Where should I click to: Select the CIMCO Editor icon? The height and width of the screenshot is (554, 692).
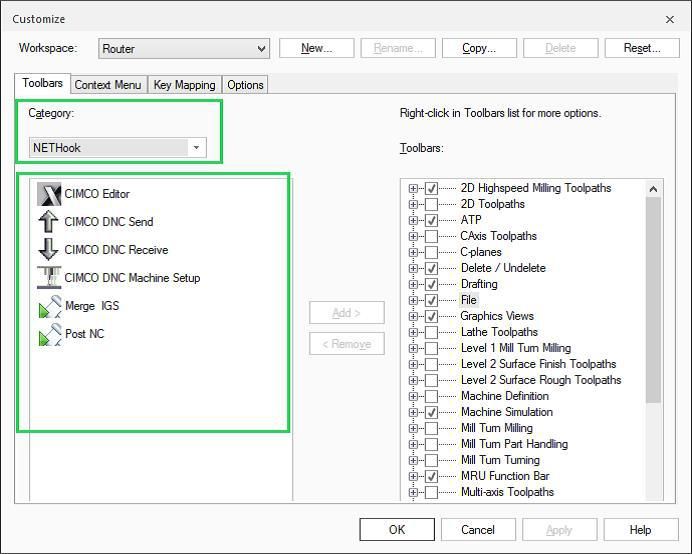tap(49, 194)
